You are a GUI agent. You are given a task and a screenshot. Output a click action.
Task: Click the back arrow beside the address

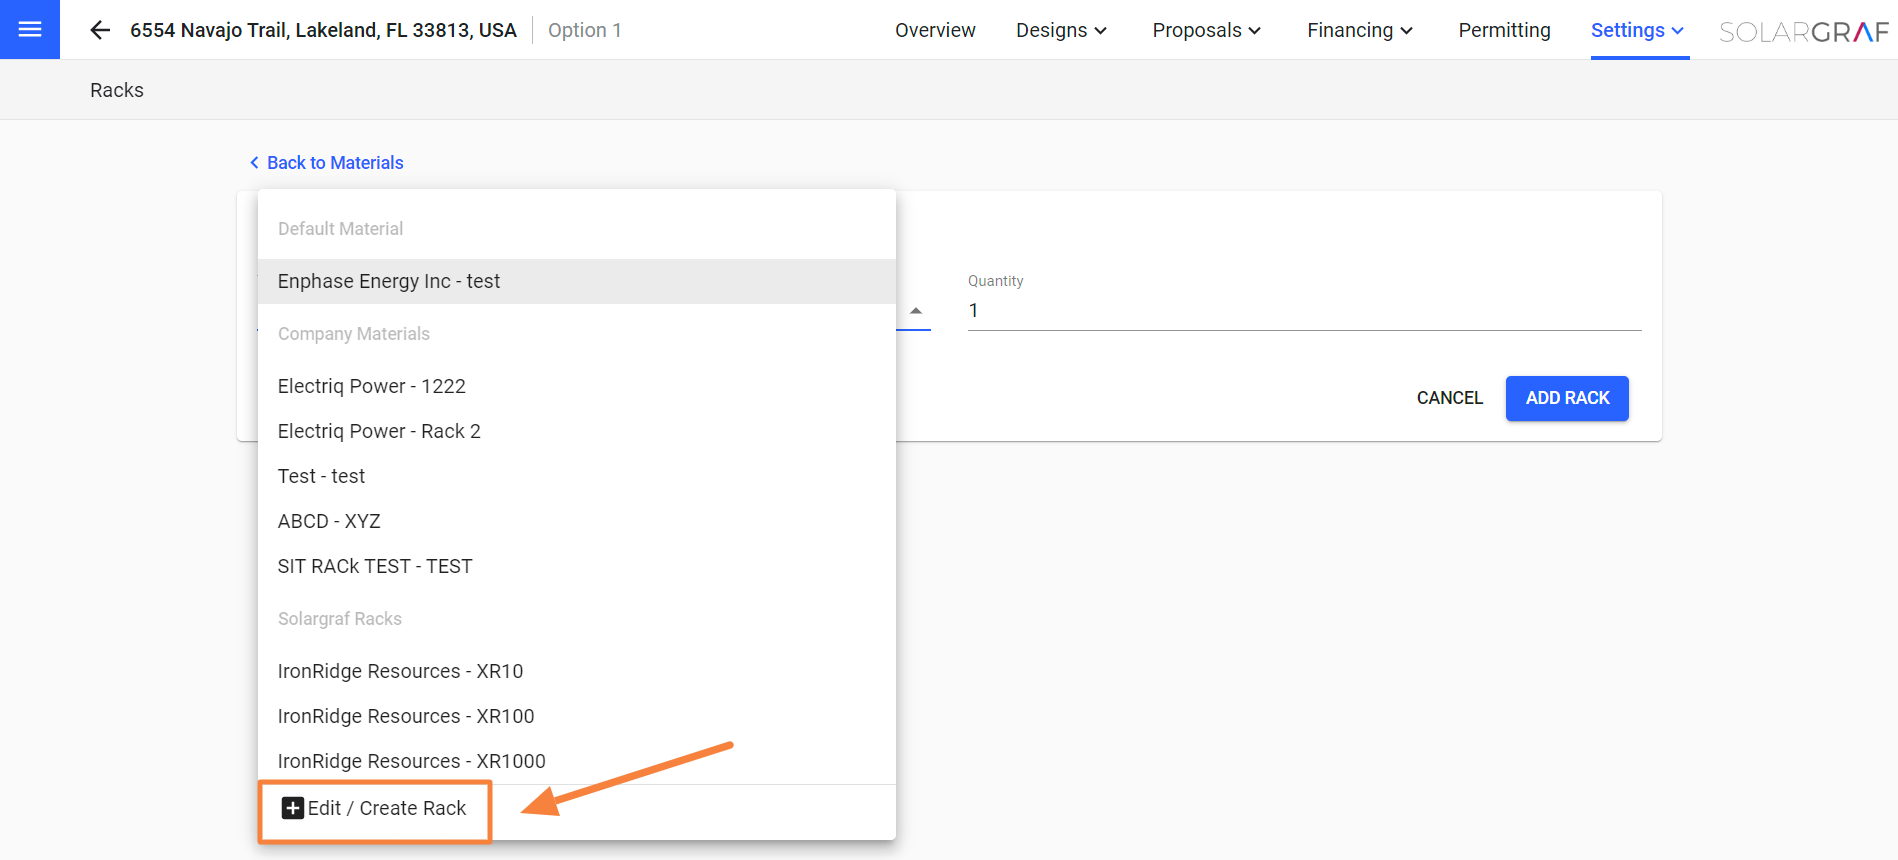100,30
